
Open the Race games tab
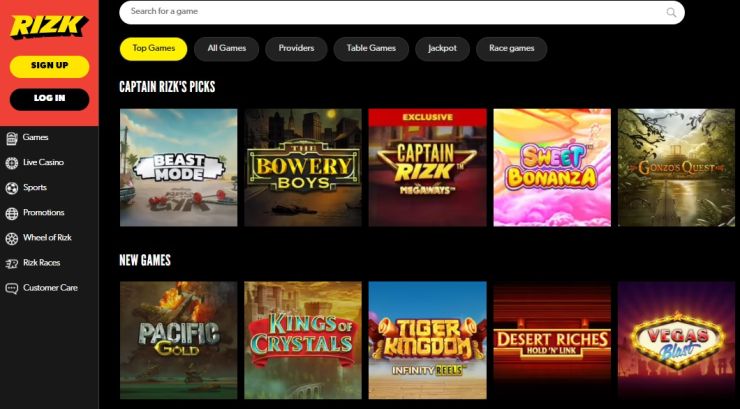(x=512, y=49)
